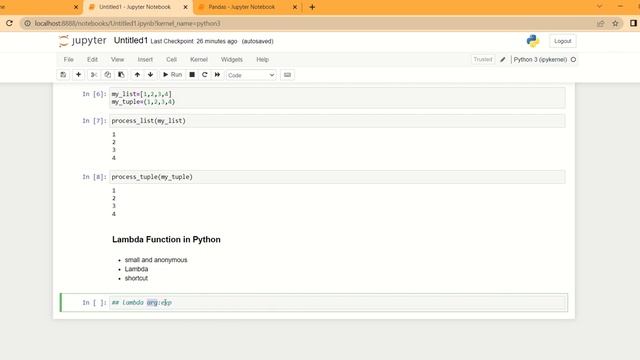Screen dimensions: 640x360
Task: View site information icon beside URL
Action: pyautogui.click(x=27, y=24)
